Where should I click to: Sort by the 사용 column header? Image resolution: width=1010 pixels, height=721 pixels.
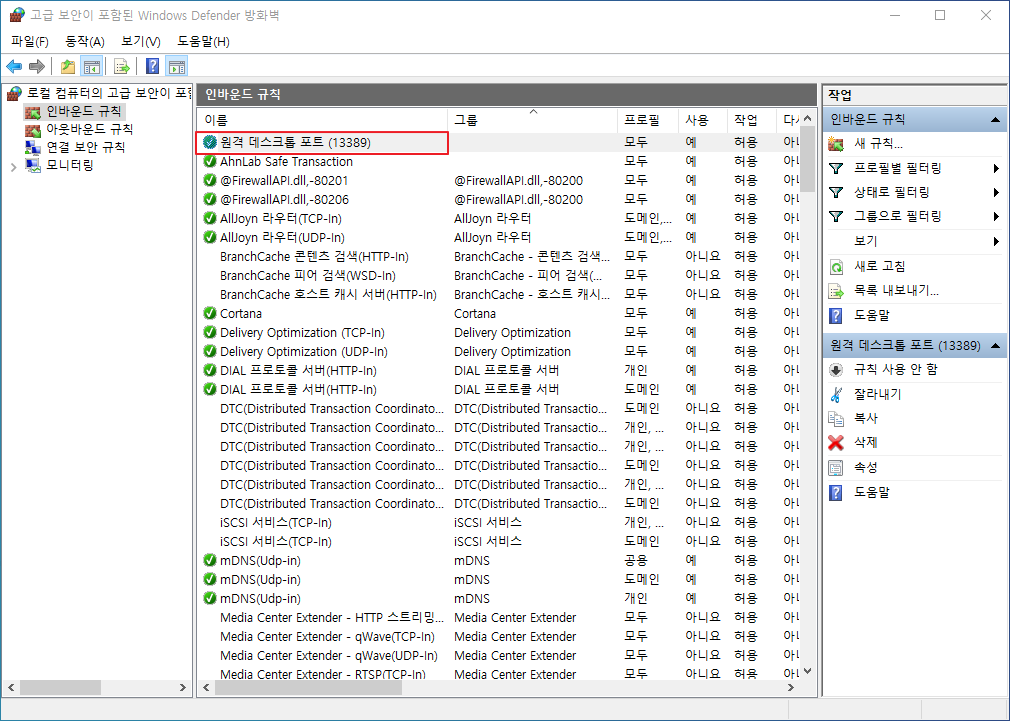pyautogui.click(x=702, y=120)
